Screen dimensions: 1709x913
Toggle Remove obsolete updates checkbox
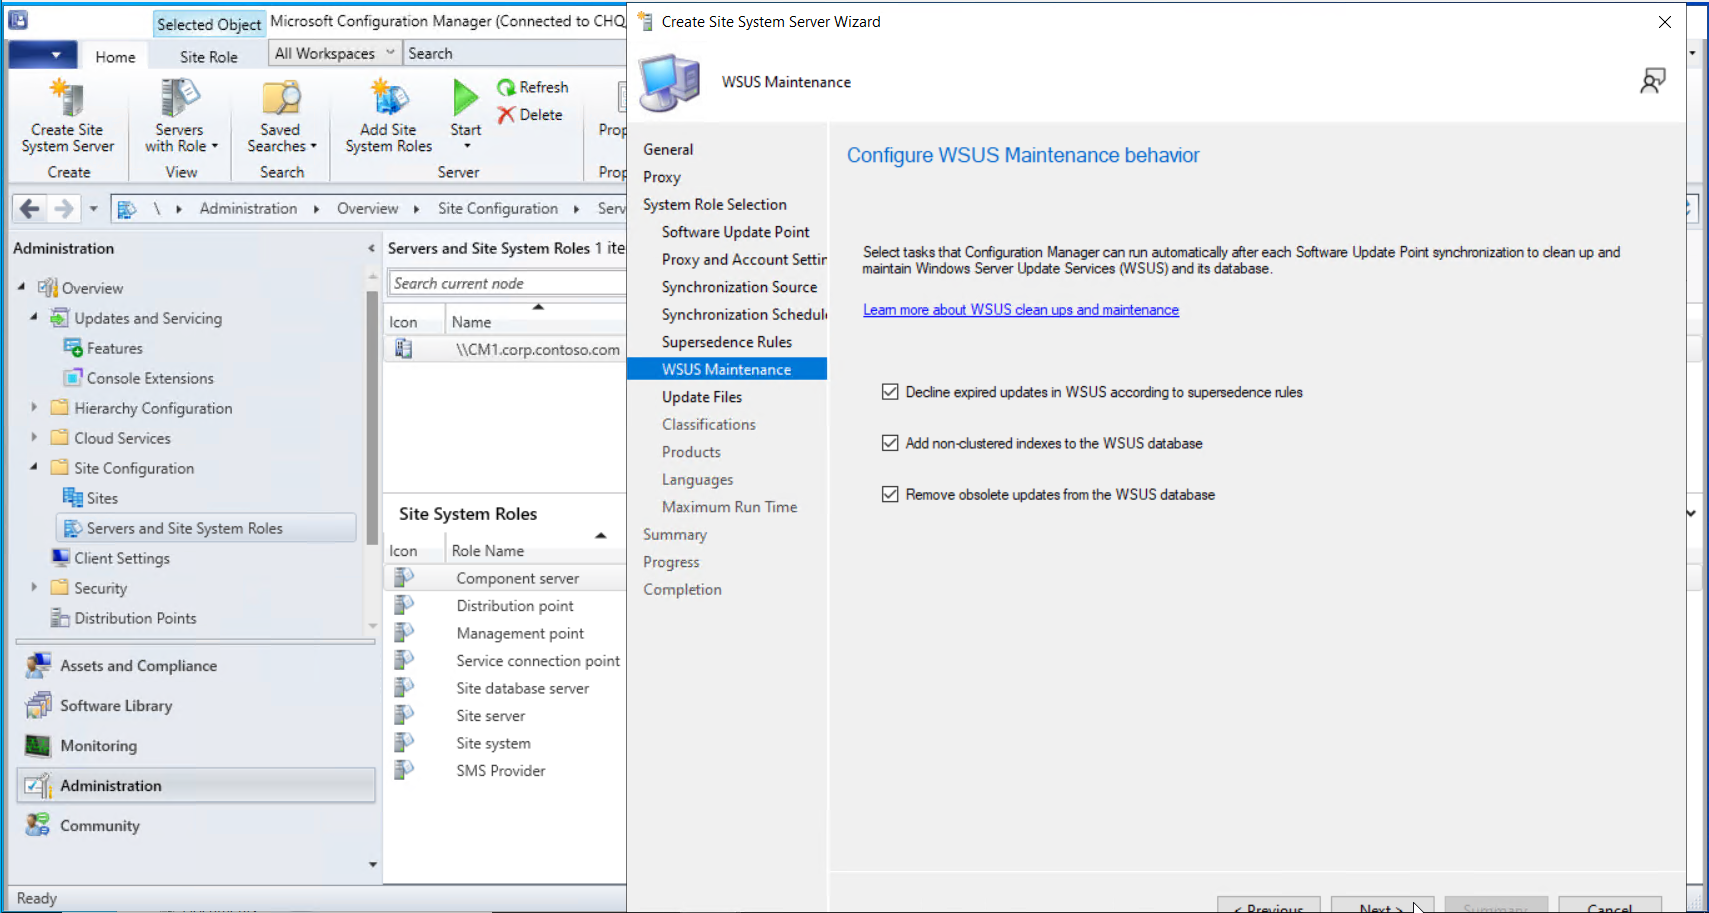pyautogui.click(x=890, y=494)
